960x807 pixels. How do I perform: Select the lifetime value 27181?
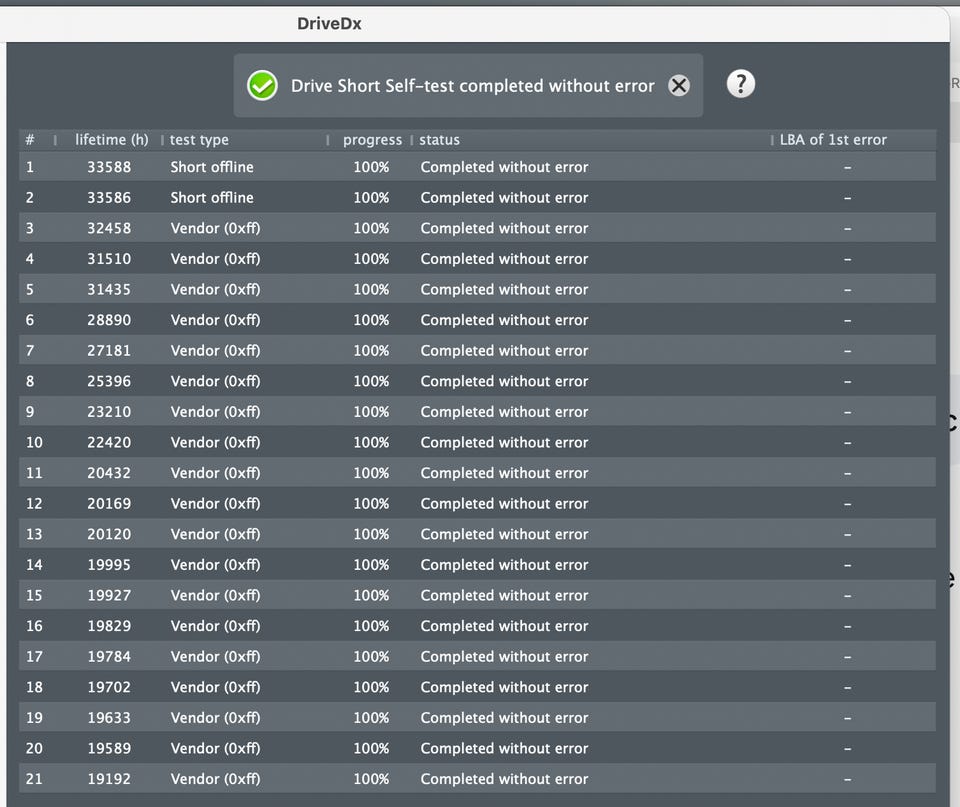point(109,351)
